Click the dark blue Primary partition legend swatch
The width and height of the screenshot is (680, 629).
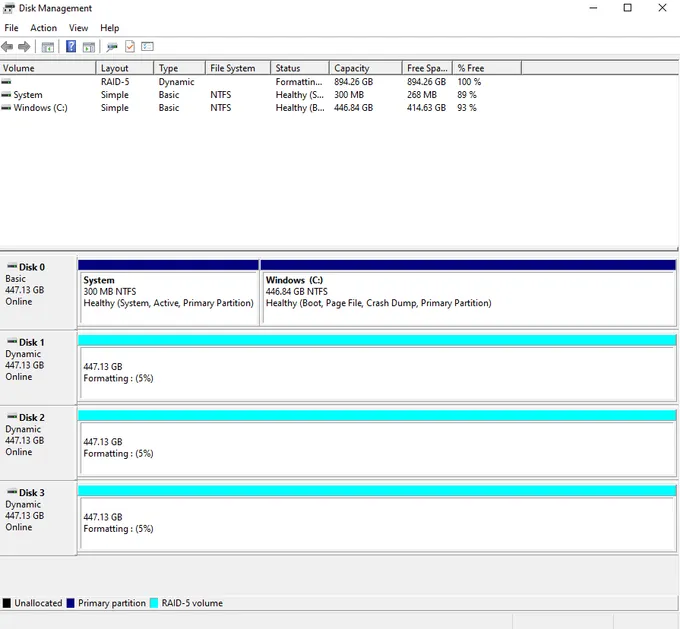(70, 603)
